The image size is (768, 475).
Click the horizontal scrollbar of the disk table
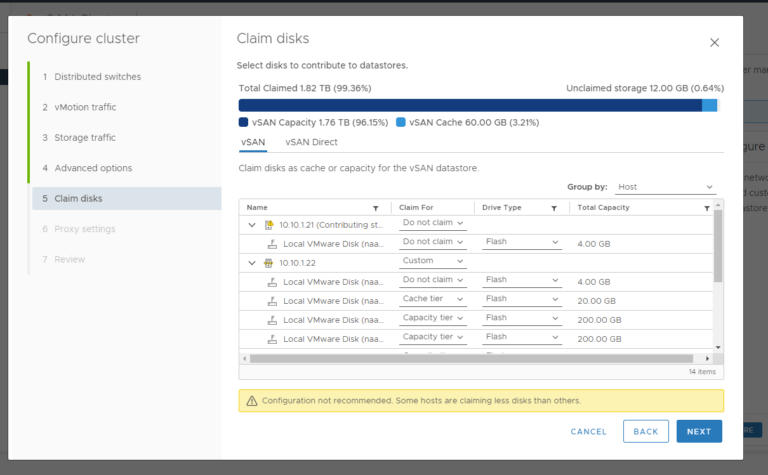click(x=471, y=359)
